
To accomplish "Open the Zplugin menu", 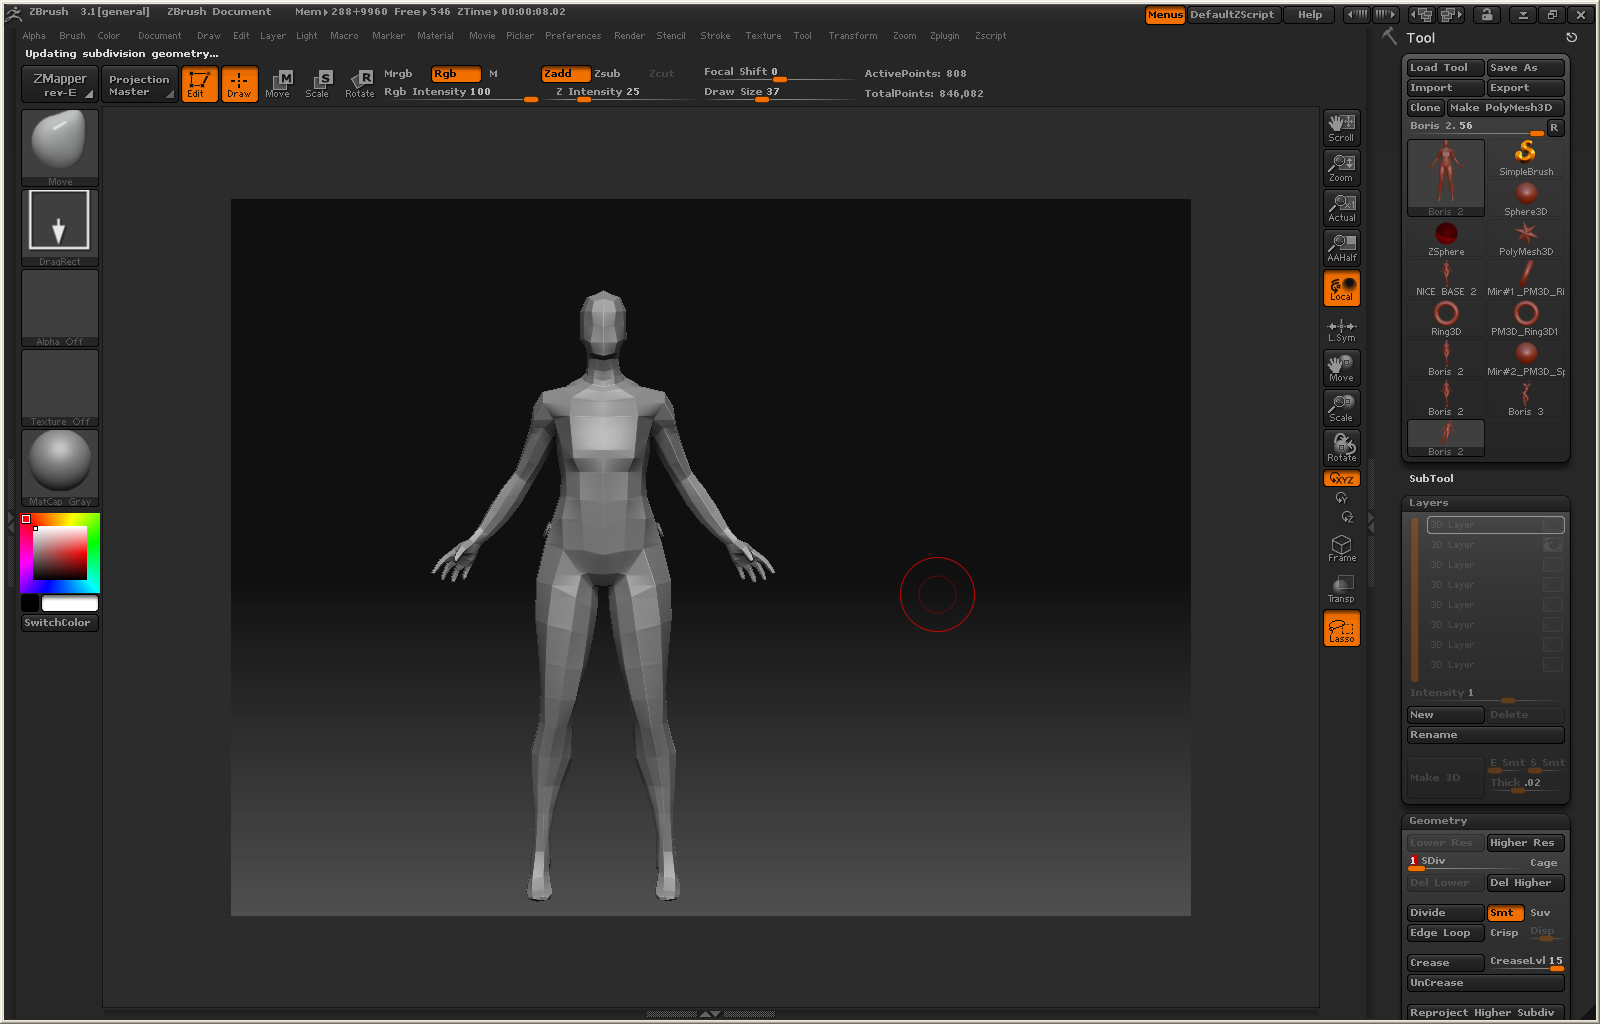I will click(944, 36).
